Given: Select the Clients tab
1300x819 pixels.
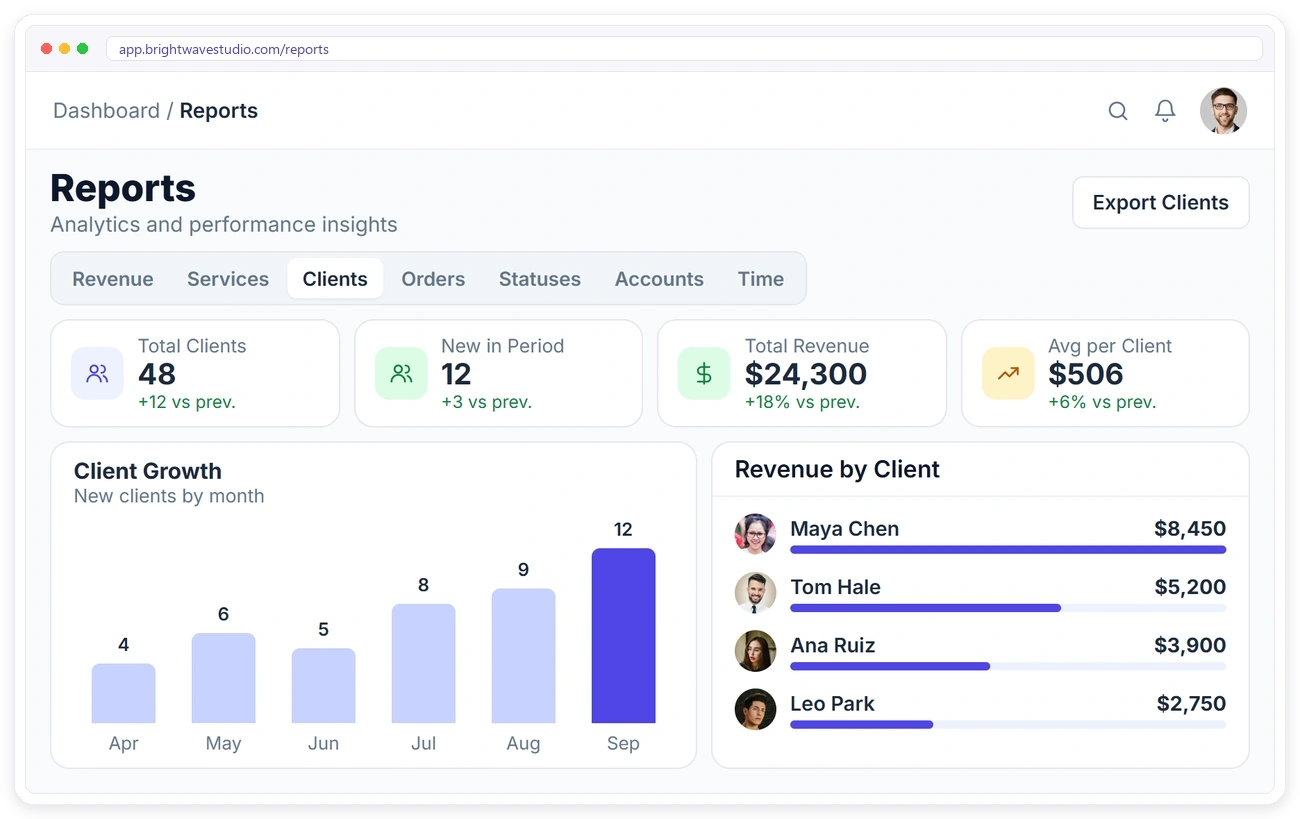Looking at the screenshot, I should 335,279.
